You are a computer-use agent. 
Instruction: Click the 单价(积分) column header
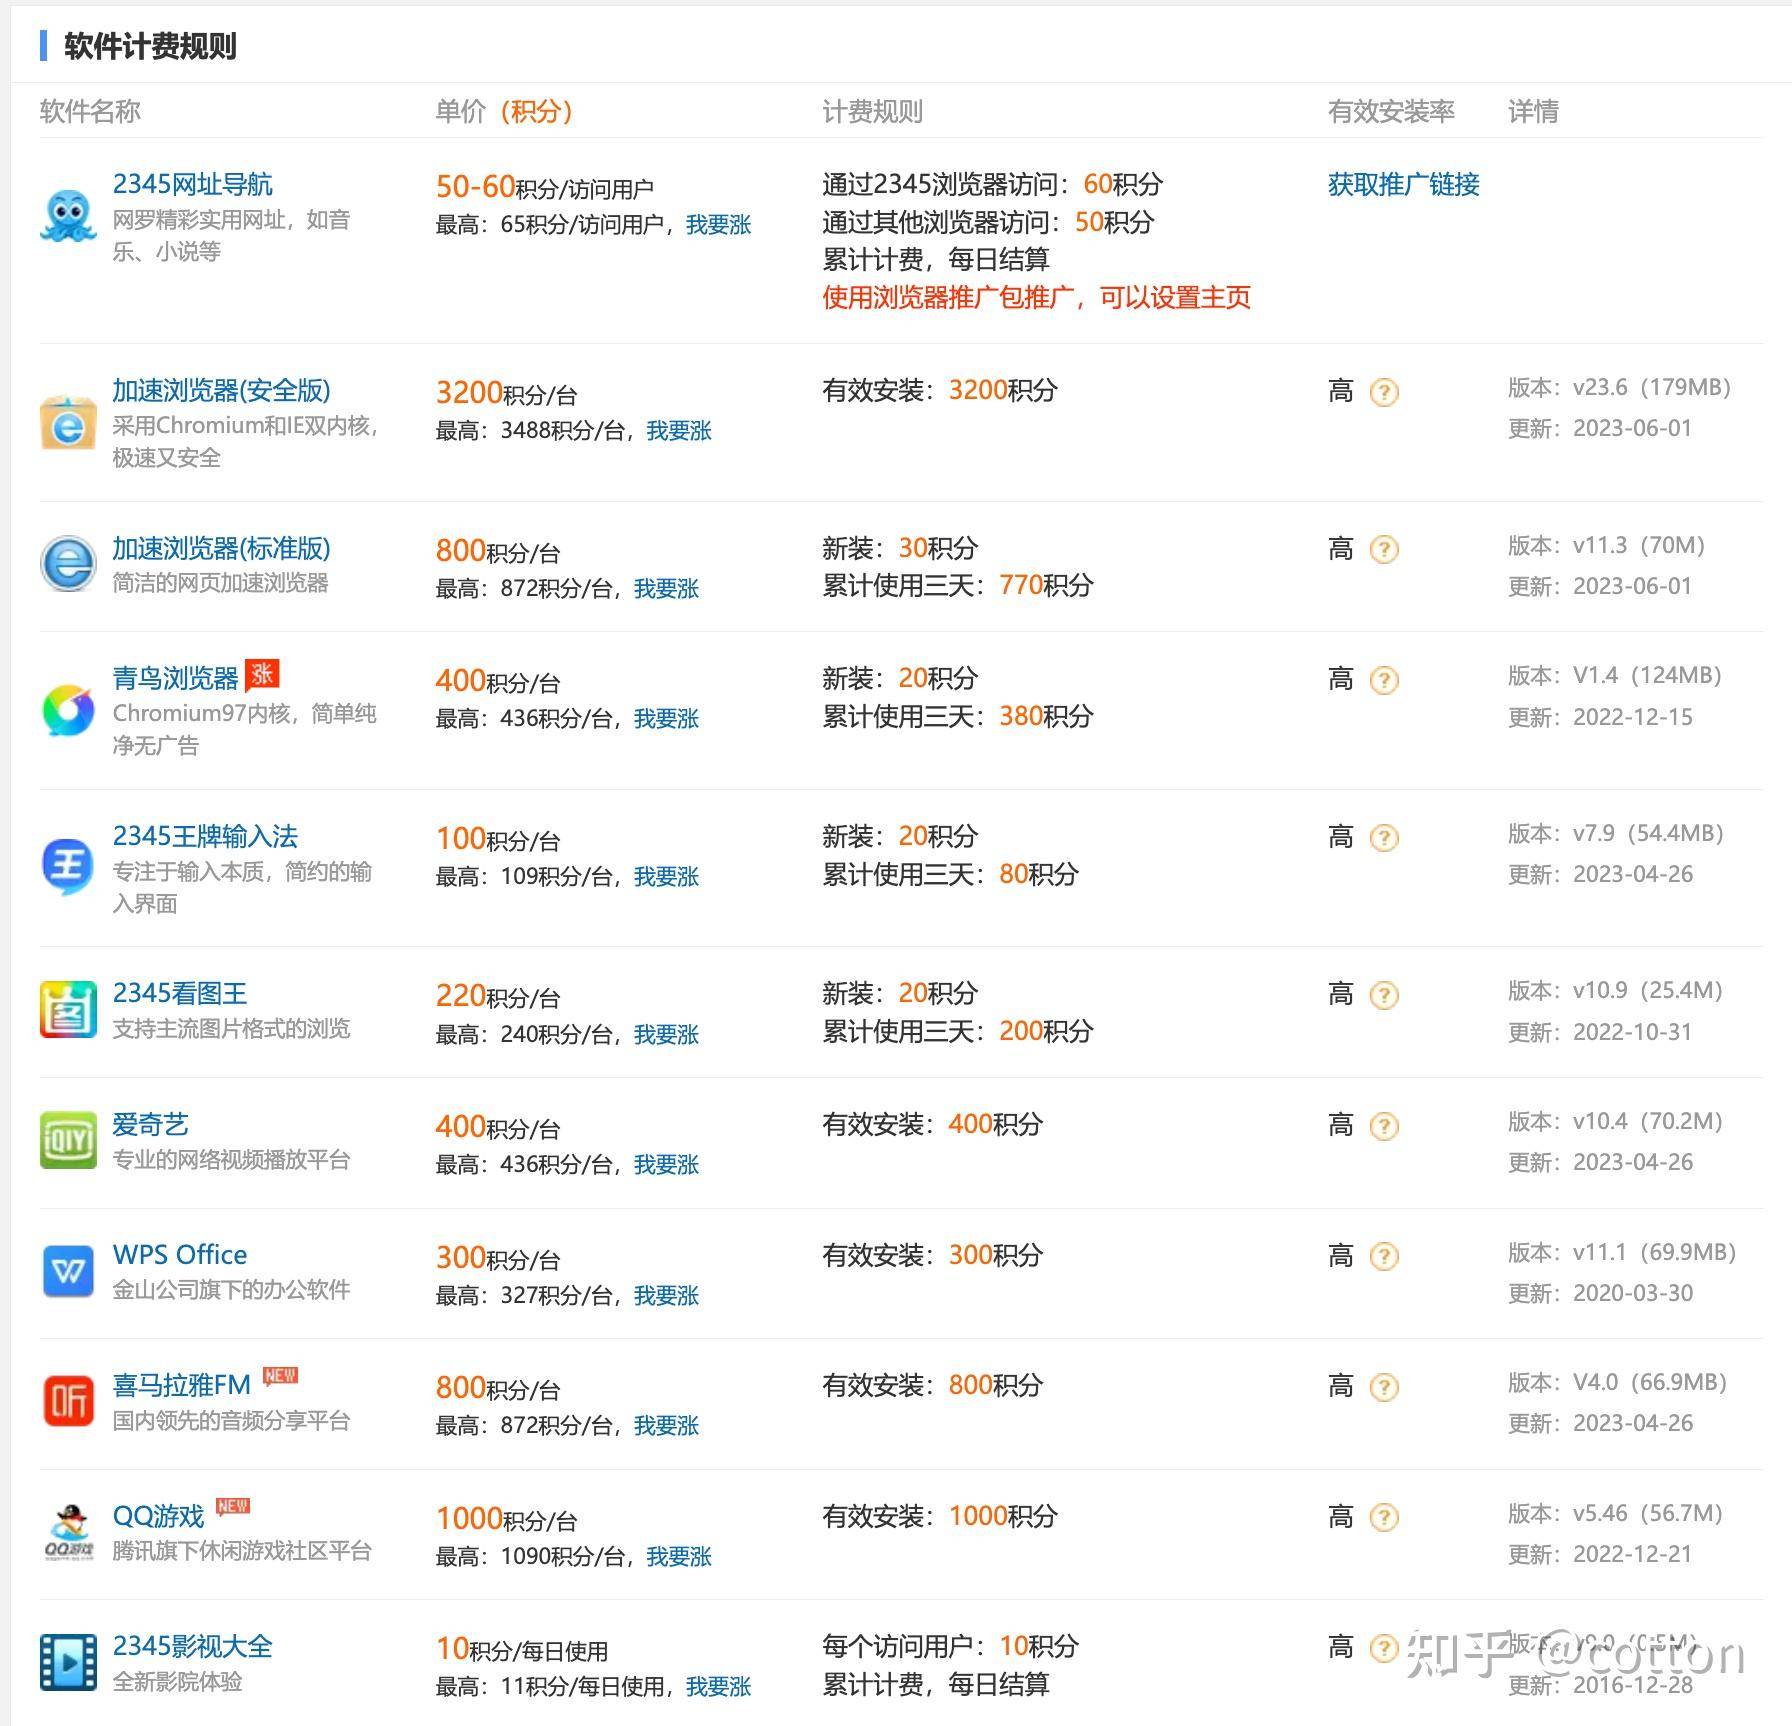point(504,111)
